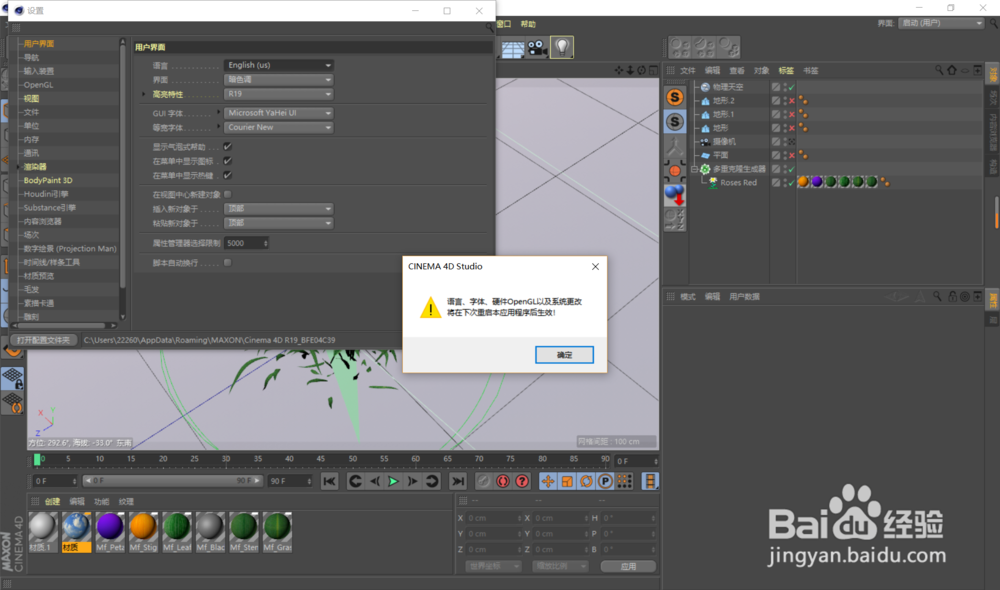Click the light bulb icon in toolbar
The image size is (1000, 590).
[562, 47]
